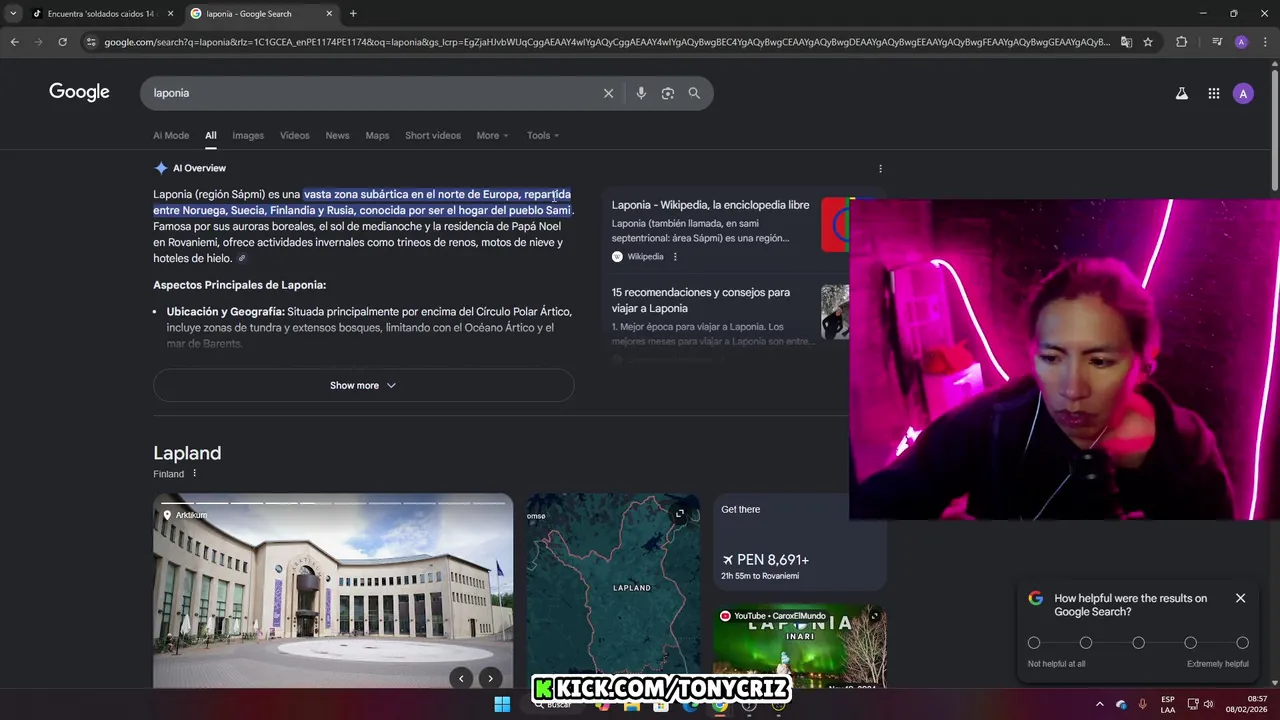
Task: Open the tab search chevron
Action: click(12, 14)
